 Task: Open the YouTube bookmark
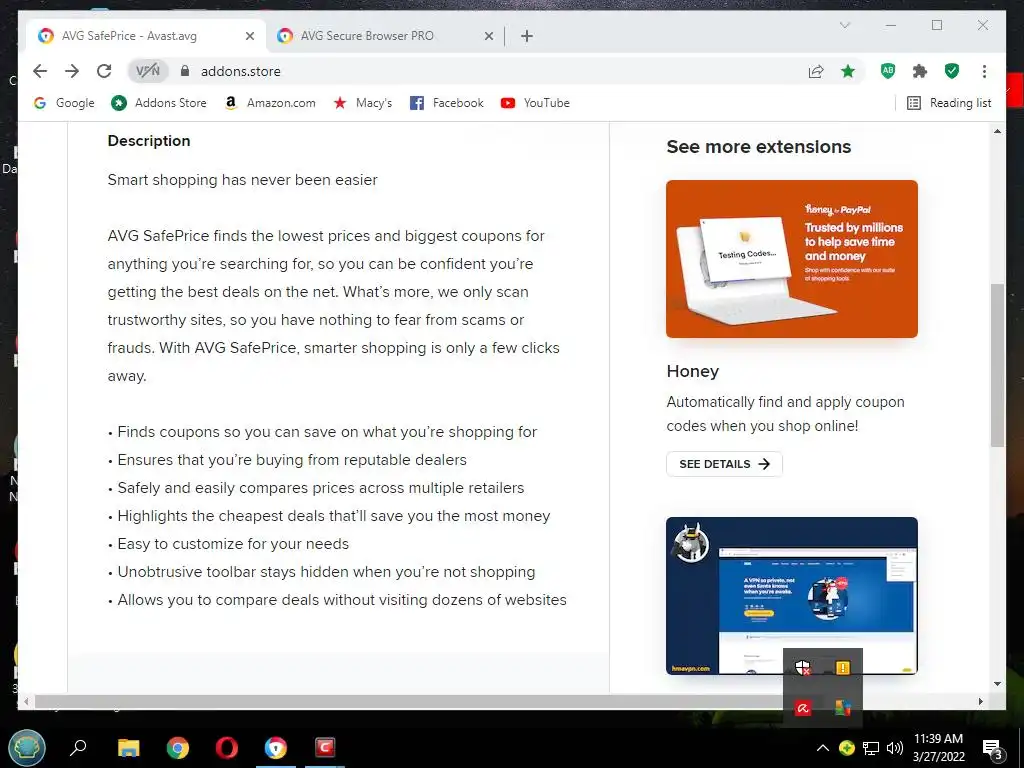click(536, 103)
